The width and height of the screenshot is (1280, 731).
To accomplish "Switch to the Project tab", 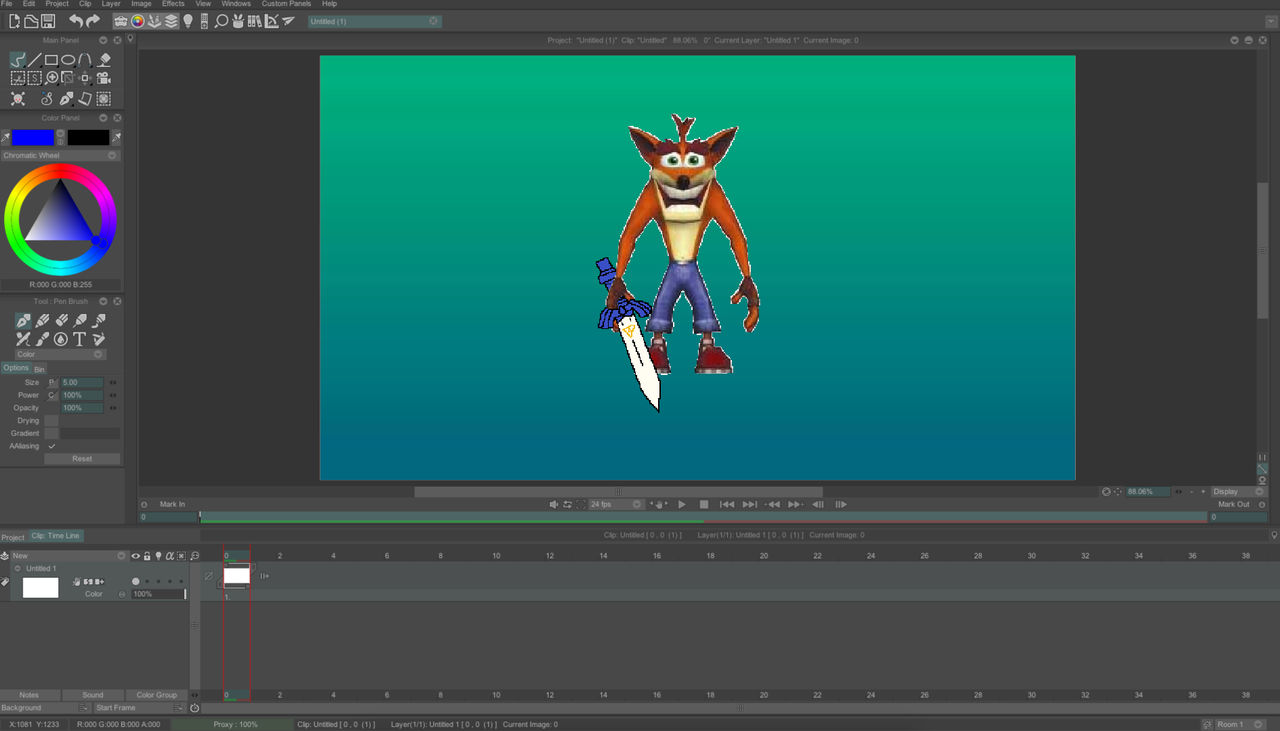I will [x=13, y=537].
